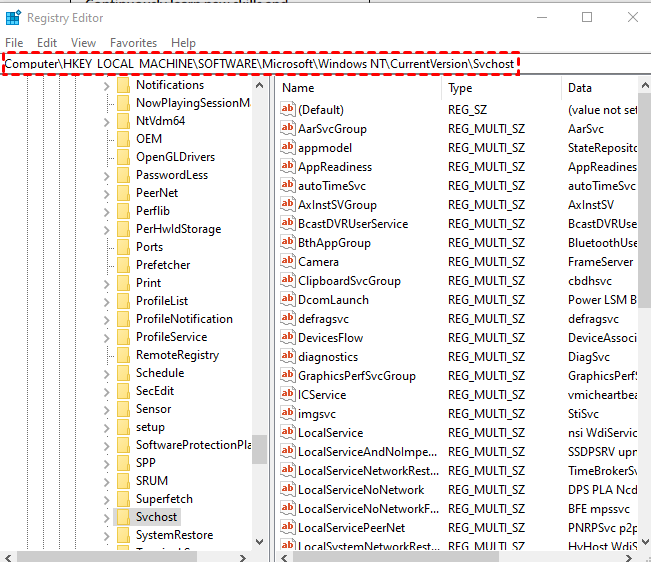Select the GraphicsPerfSvcGroup value name

point(357,376)
